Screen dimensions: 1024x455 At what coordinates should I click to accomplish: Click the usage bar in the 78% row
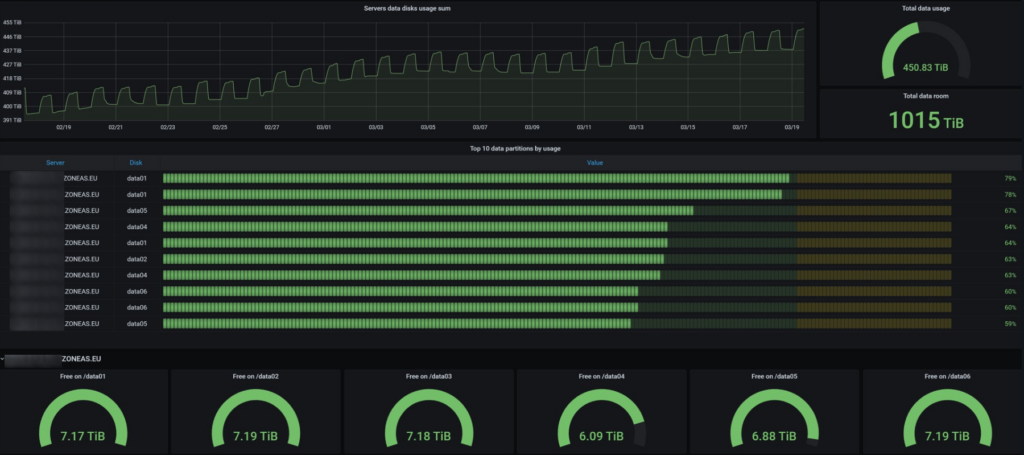pyautogui.click(x=557, y=194)
